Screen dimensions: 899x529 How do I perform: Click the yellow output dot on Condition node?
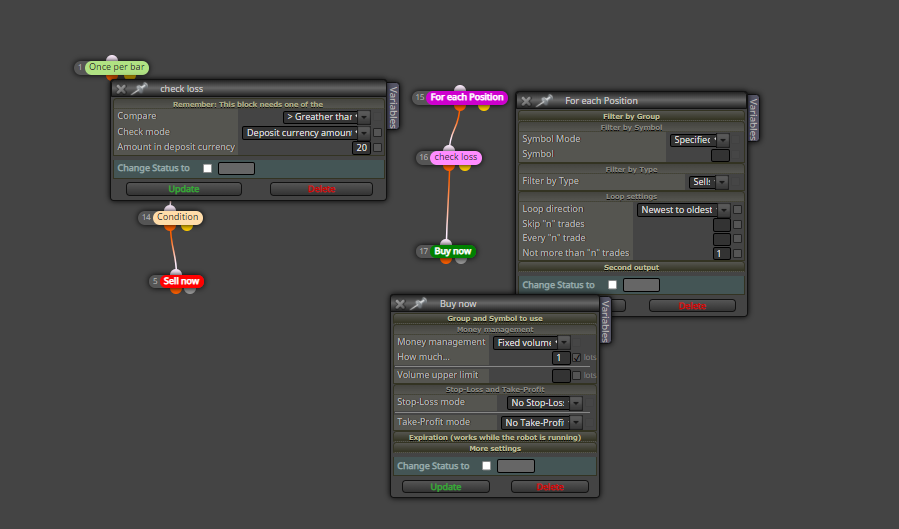coord(187,226)
